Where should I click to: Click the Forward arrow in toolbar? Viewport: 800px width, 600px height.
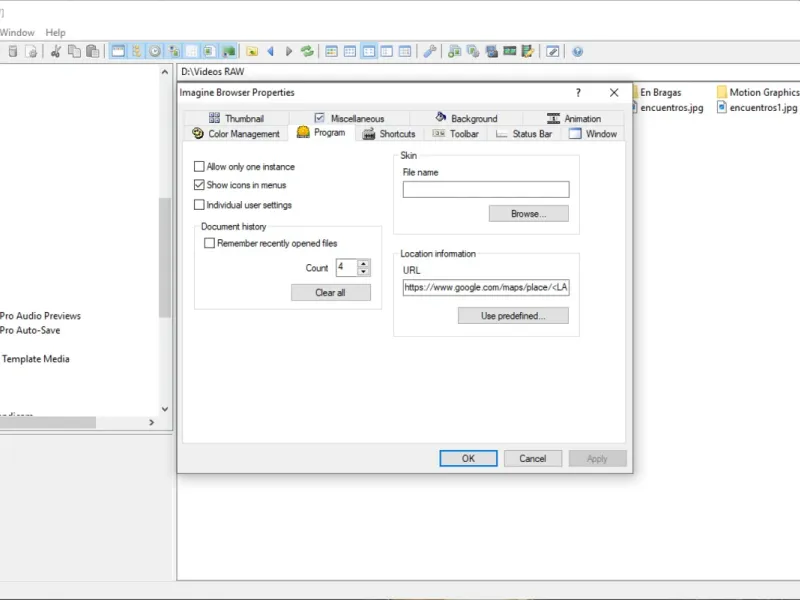click(x=289, y=52)
